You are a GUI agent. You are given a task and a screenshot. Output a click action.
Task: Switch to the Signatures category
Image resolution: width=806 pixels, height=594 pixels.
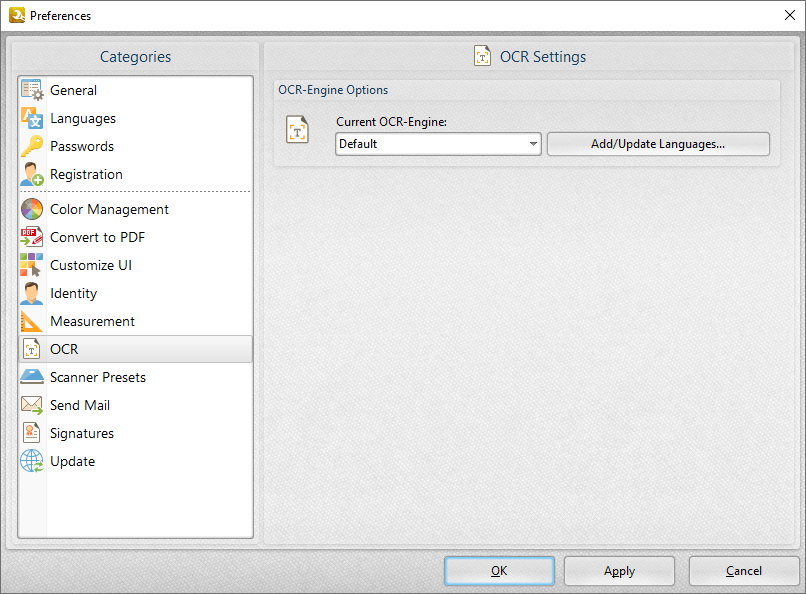82,433
